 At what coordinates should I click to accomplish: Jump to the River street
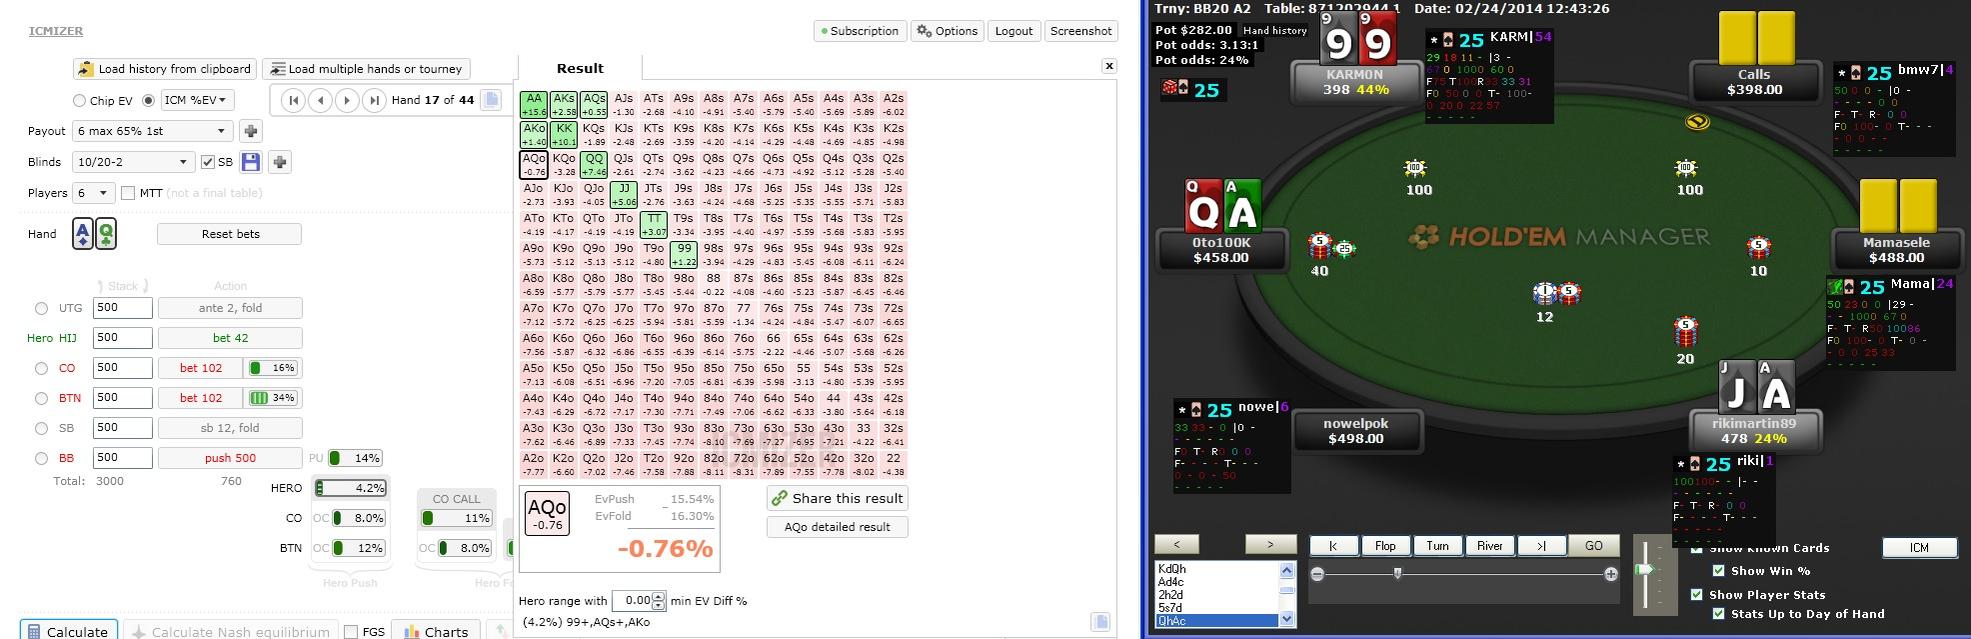(1489, 545)
